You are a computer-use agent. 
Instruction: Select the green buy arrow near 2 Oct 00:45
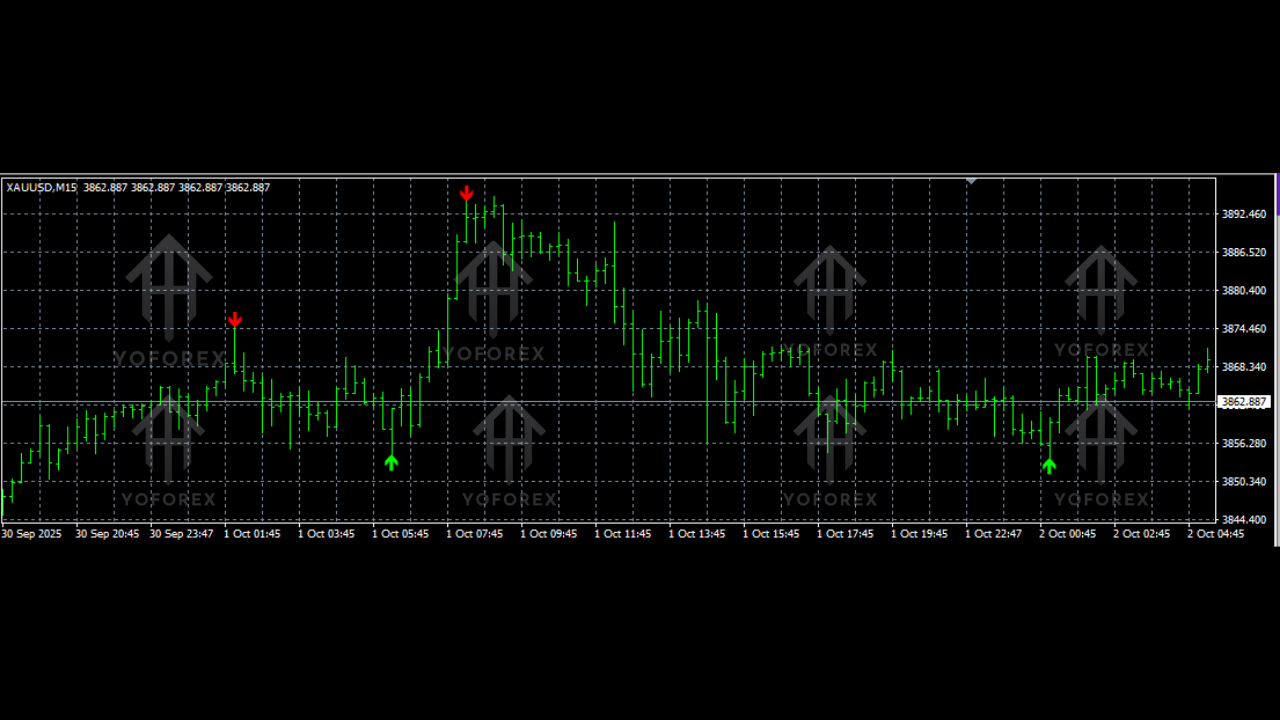pos(1048,465)
